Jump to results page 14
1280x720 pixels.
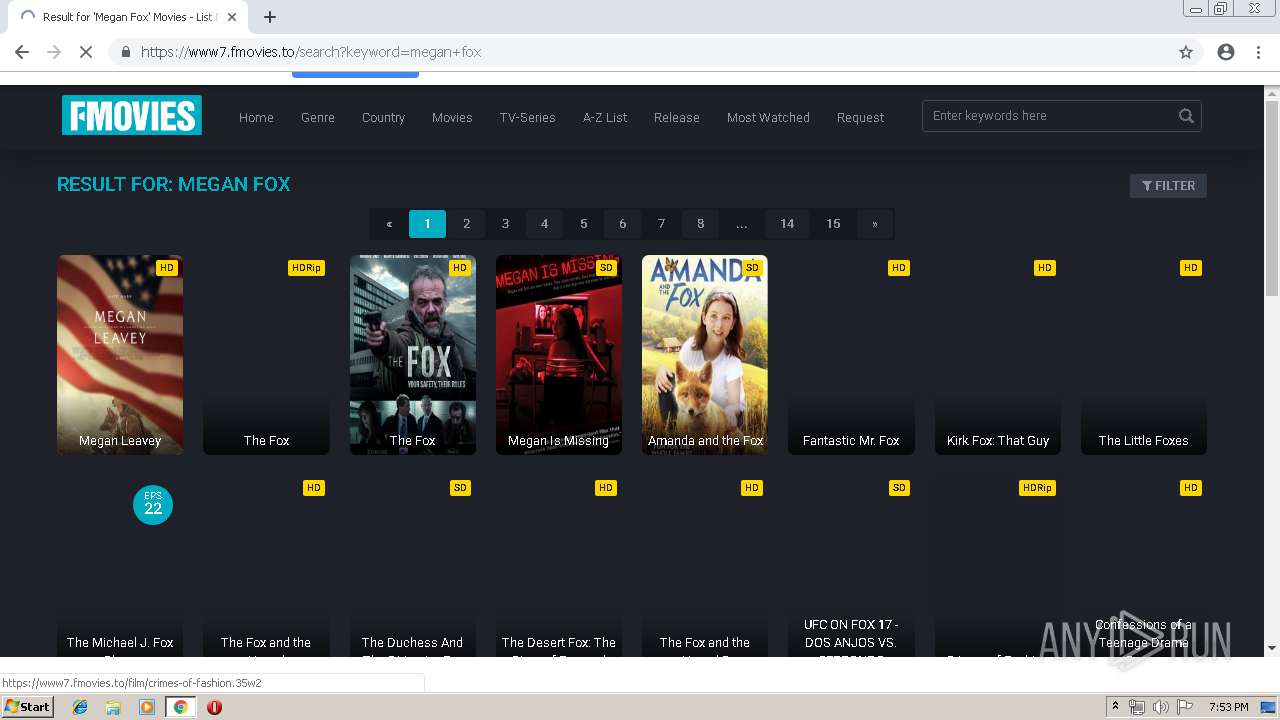point(787,224)
